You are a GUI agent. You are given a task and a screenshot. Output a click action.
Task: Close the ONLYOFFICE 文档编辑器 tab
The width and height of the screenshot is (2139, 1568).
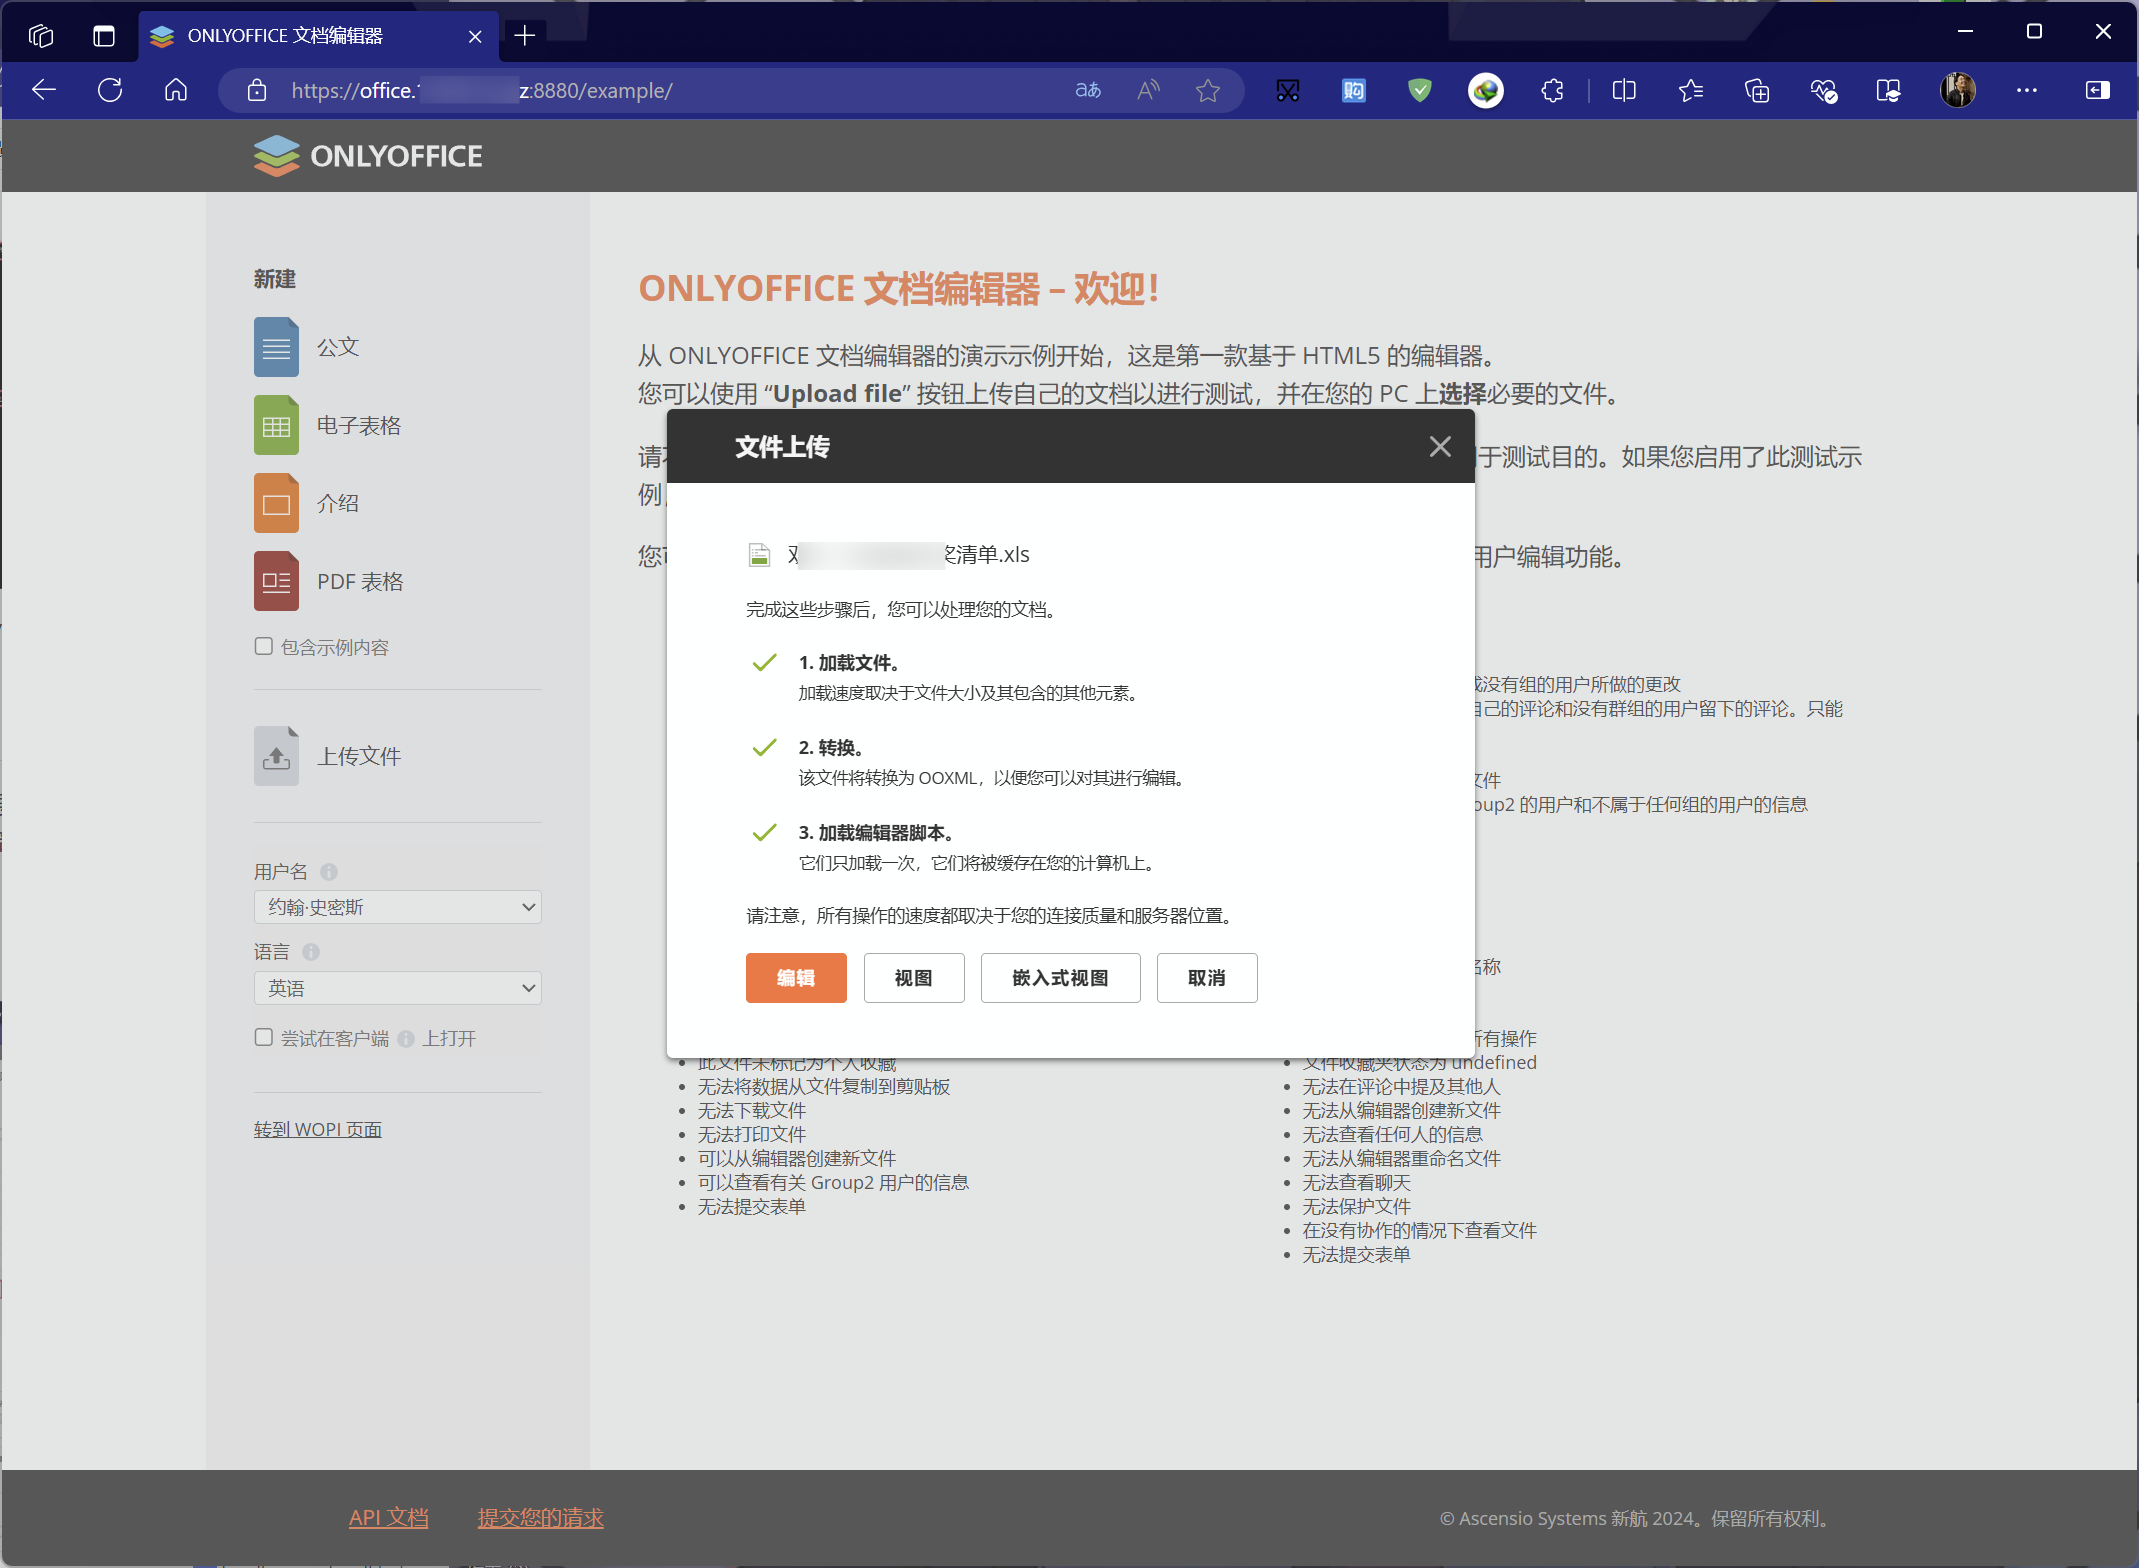click(x=475, y=36)
